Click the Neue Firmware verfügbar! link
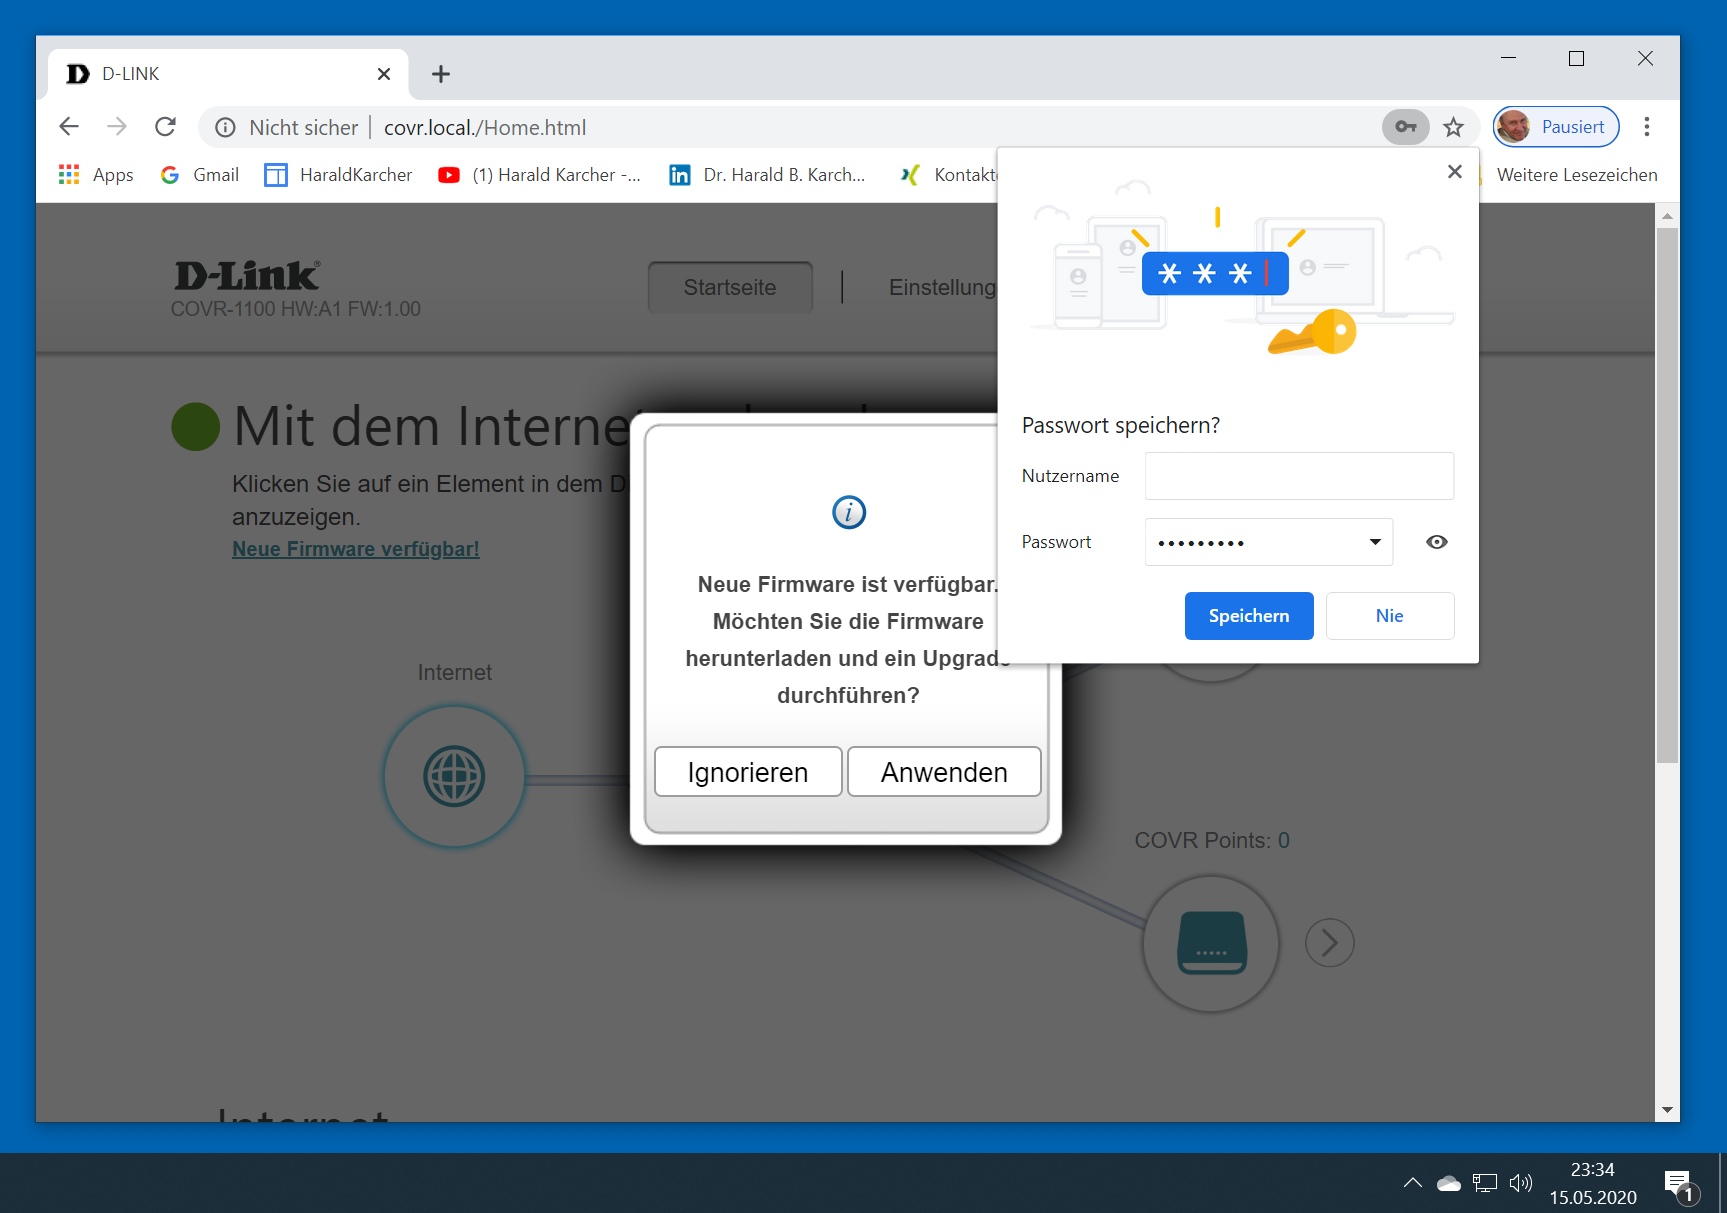The width and height of the screenshot is (1727, 1213). point(356,549)
